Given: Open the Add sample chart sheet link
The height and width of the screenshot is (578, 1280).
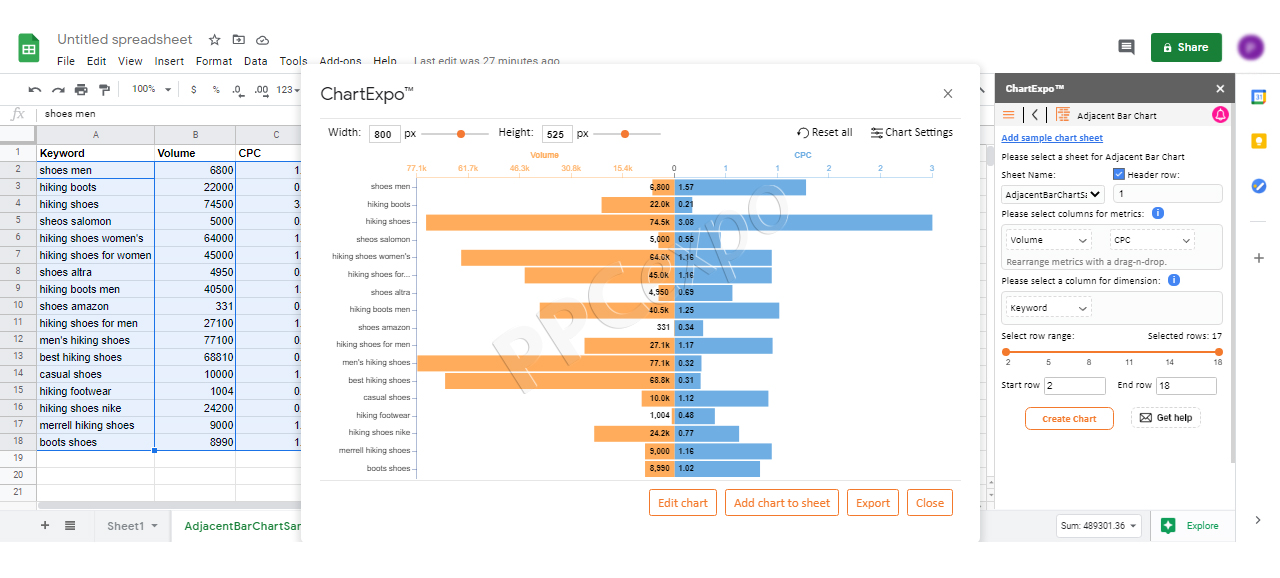Looking at the screenshot, I should pos(1052,138).
